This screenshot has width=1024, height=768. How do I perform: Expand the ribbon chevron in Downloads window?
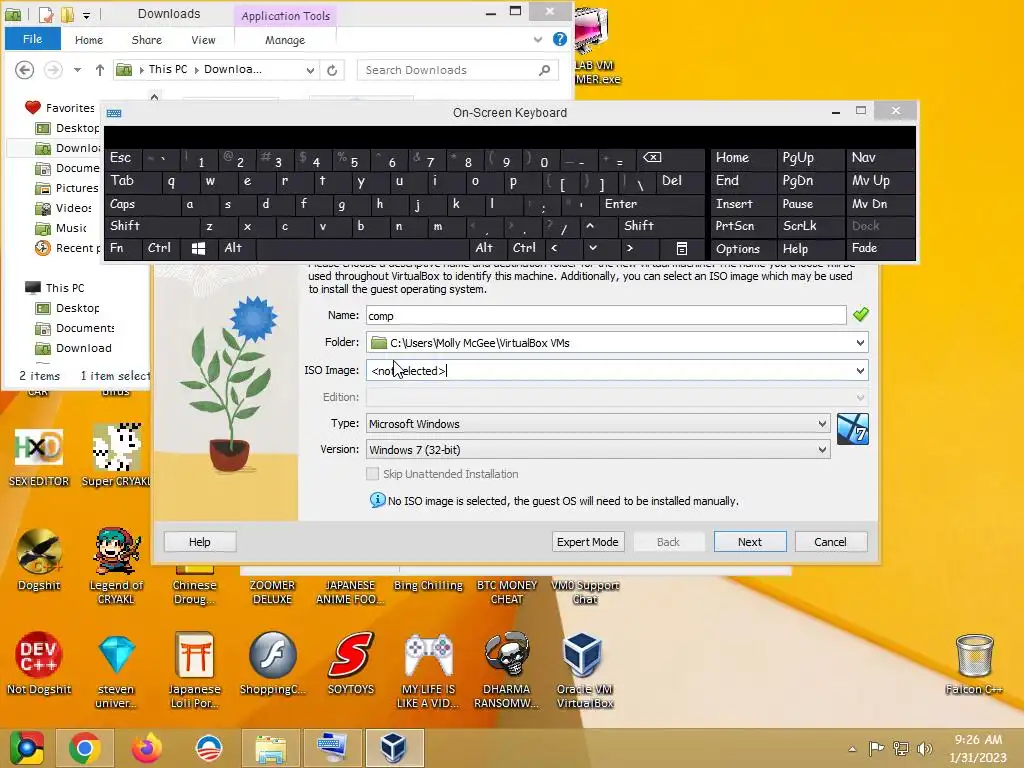537,39
